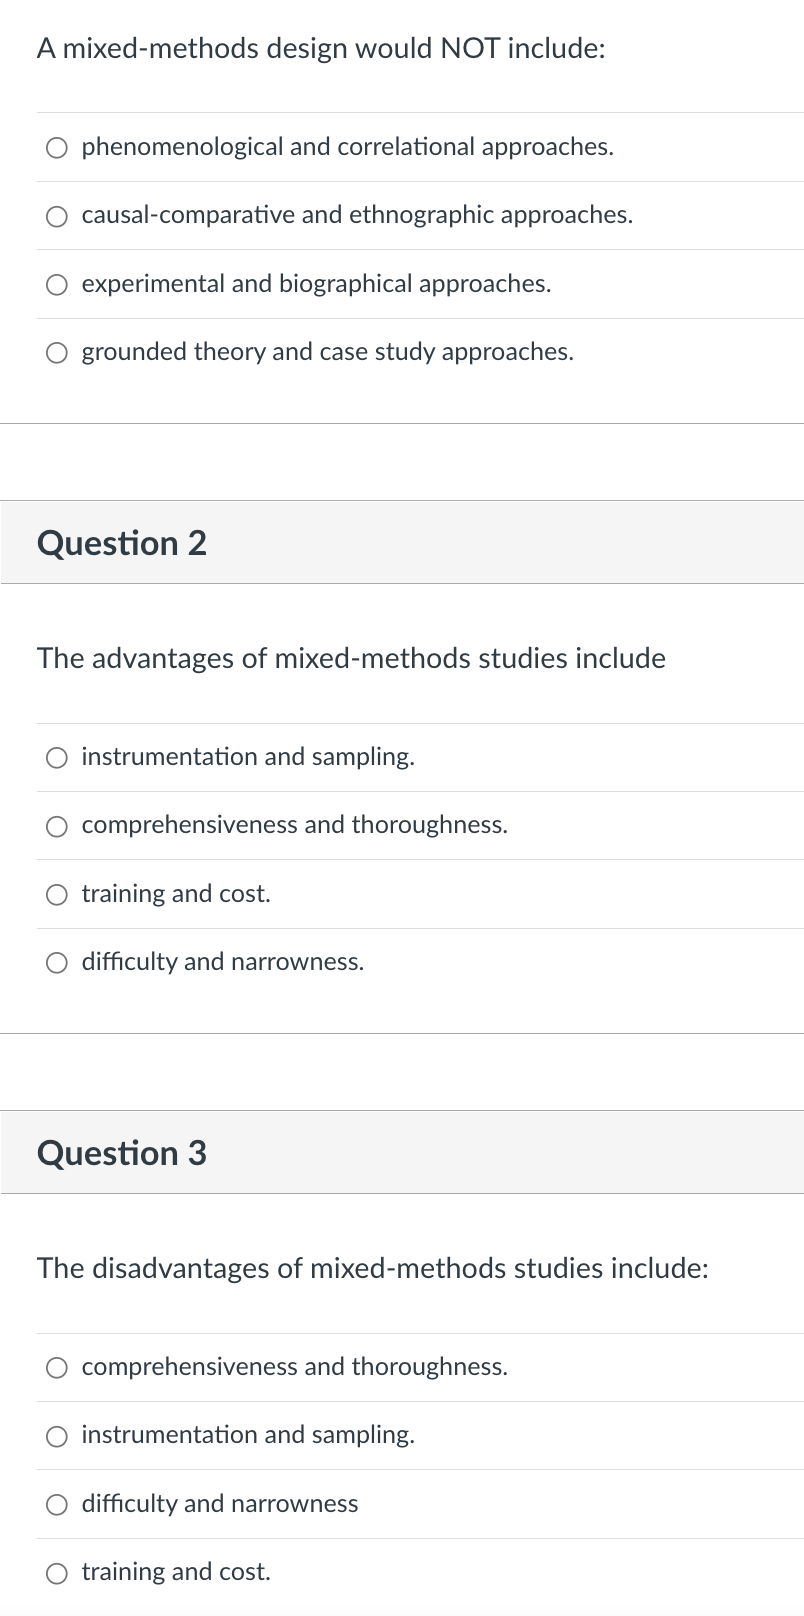Choose 'comprehensiveness and thoroughness' under Question 2
This screenshot has height=1616, width=804.
click(56, 826)
